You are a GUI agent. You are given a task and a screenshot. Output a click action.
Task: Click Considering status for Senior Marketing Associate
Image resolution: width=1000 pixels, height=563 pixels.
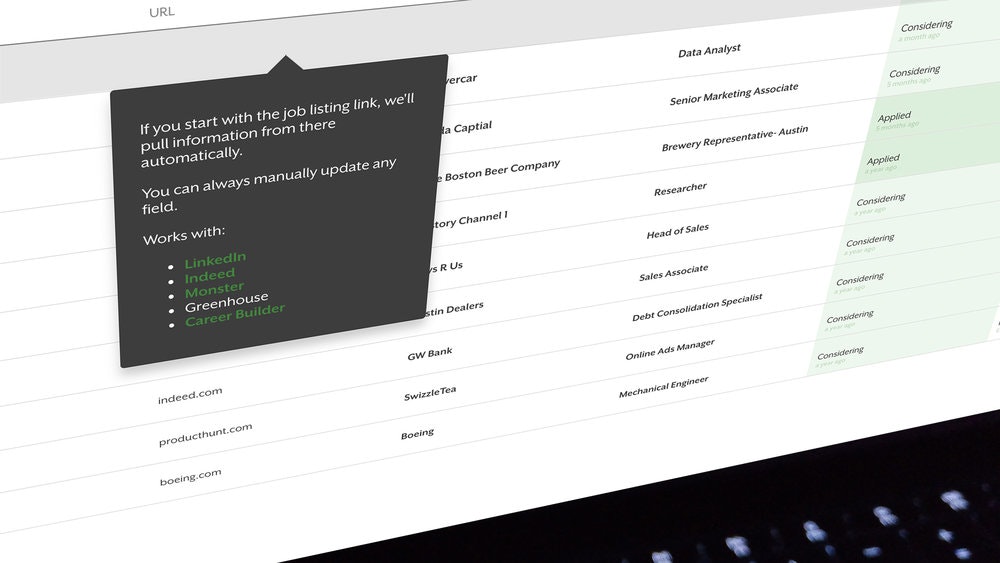point(915,71)
